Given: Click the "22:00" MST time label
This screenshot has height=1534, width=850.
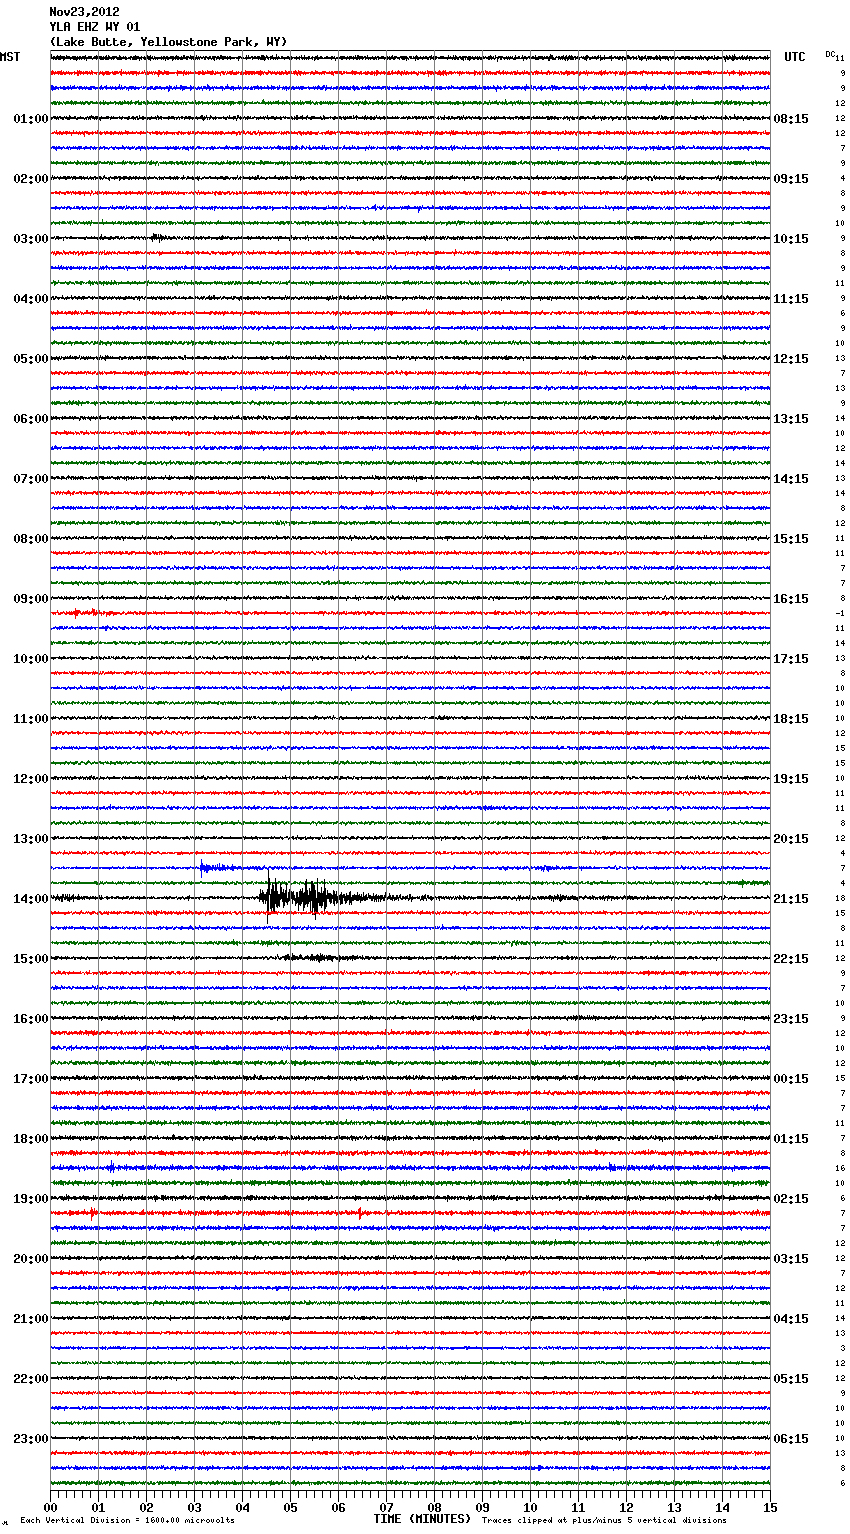Looking at the screenshot, I should [30, 1379].
